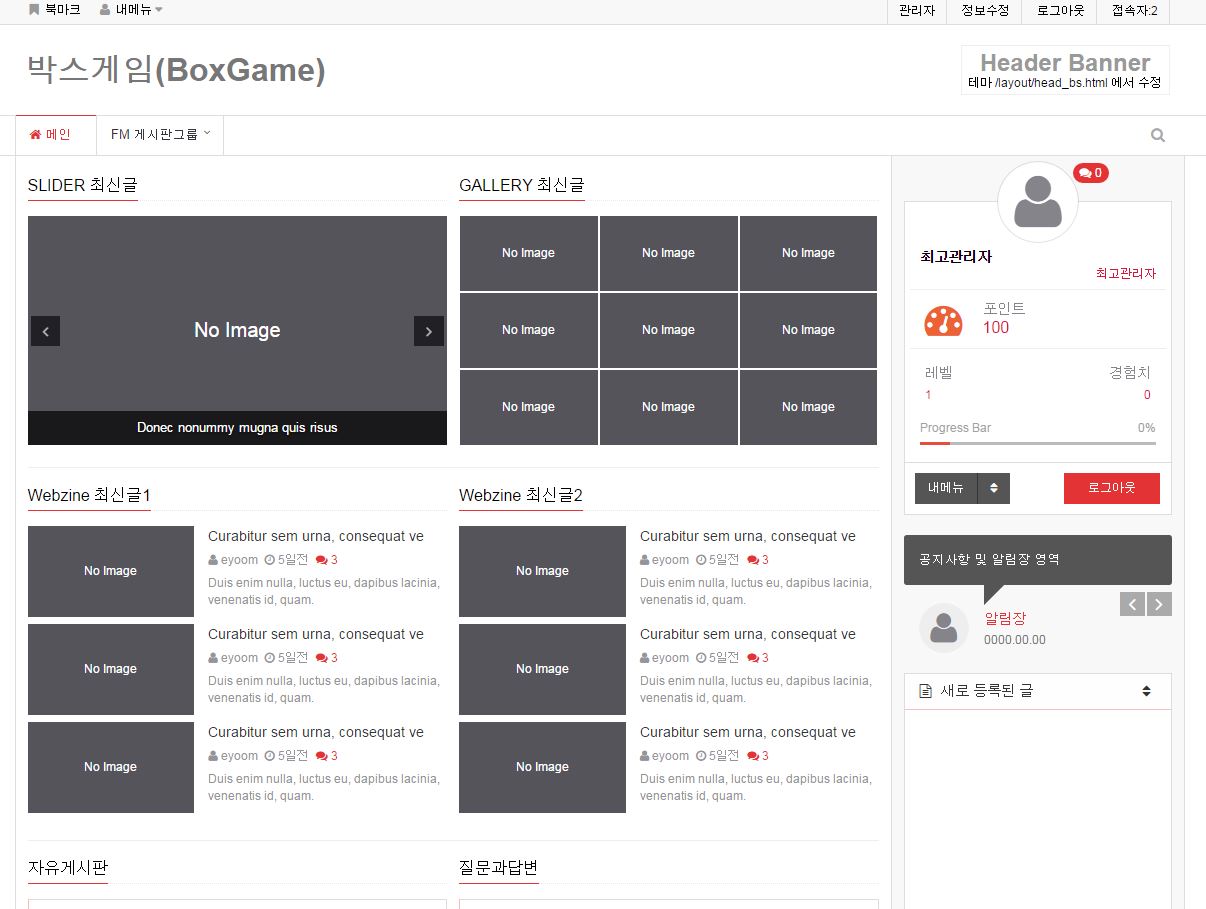This screenshot has width=1206, height=909.
Task: Go to the previous notice
Action: pos(1132,604)
